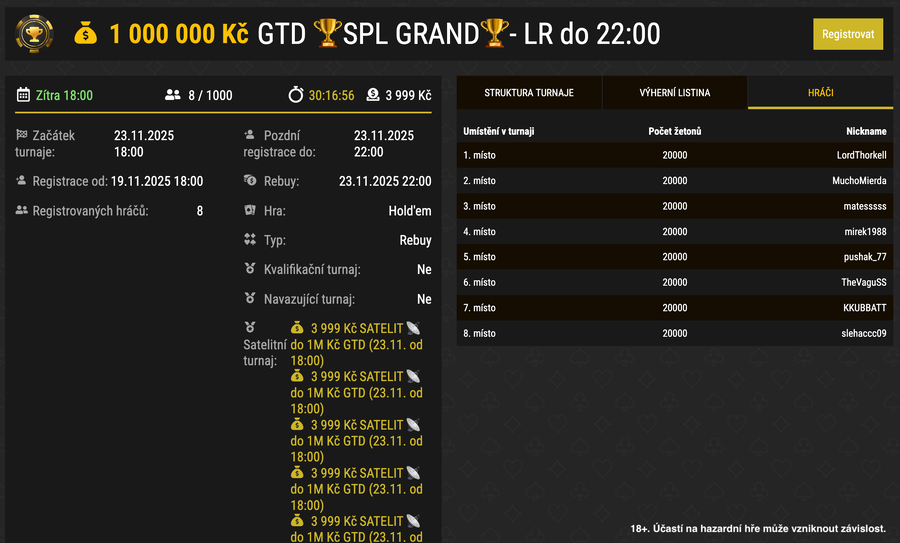This screenshot has height=543, width=900.
Task: Click the players icon beside 8 / 1000
Action: (173, 95)
